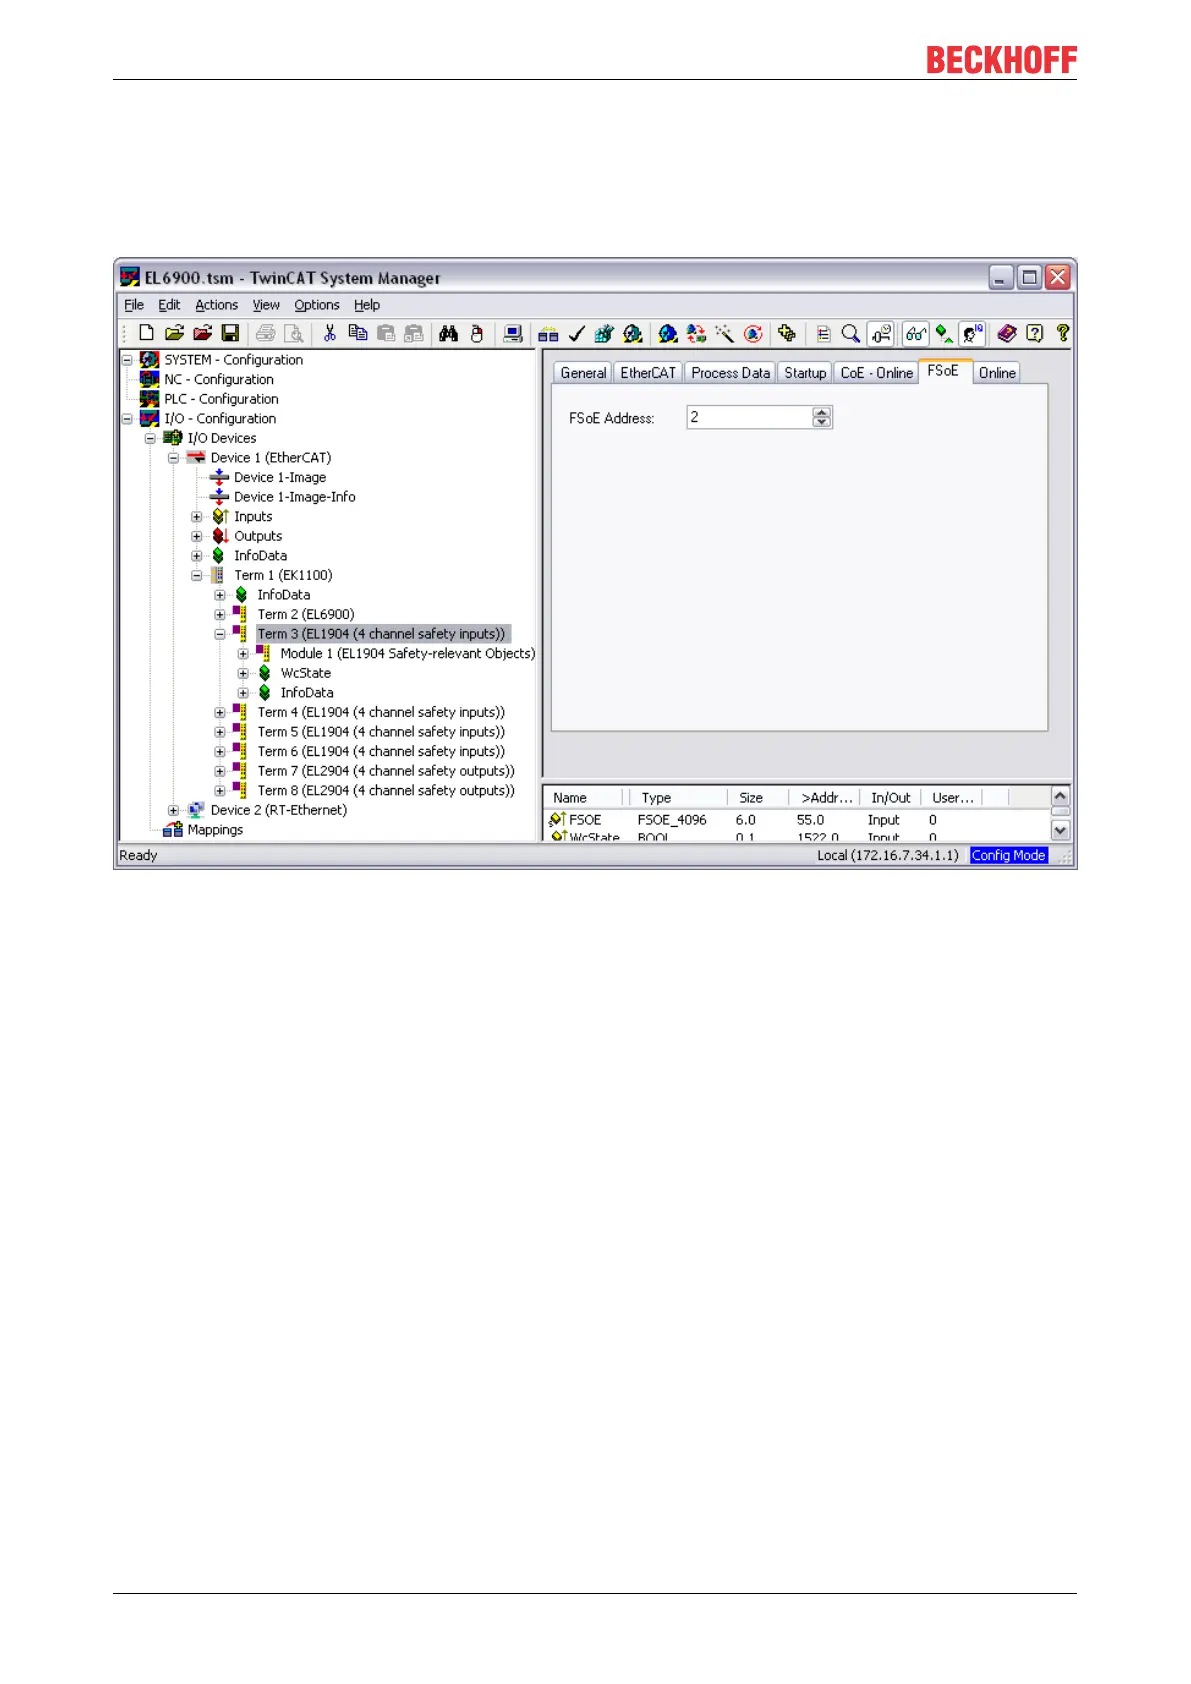Image resolution: width=1191 pixels, height=1684 pixels.
Task: Click the New file toolbar icon
Action: pos(146,333)
